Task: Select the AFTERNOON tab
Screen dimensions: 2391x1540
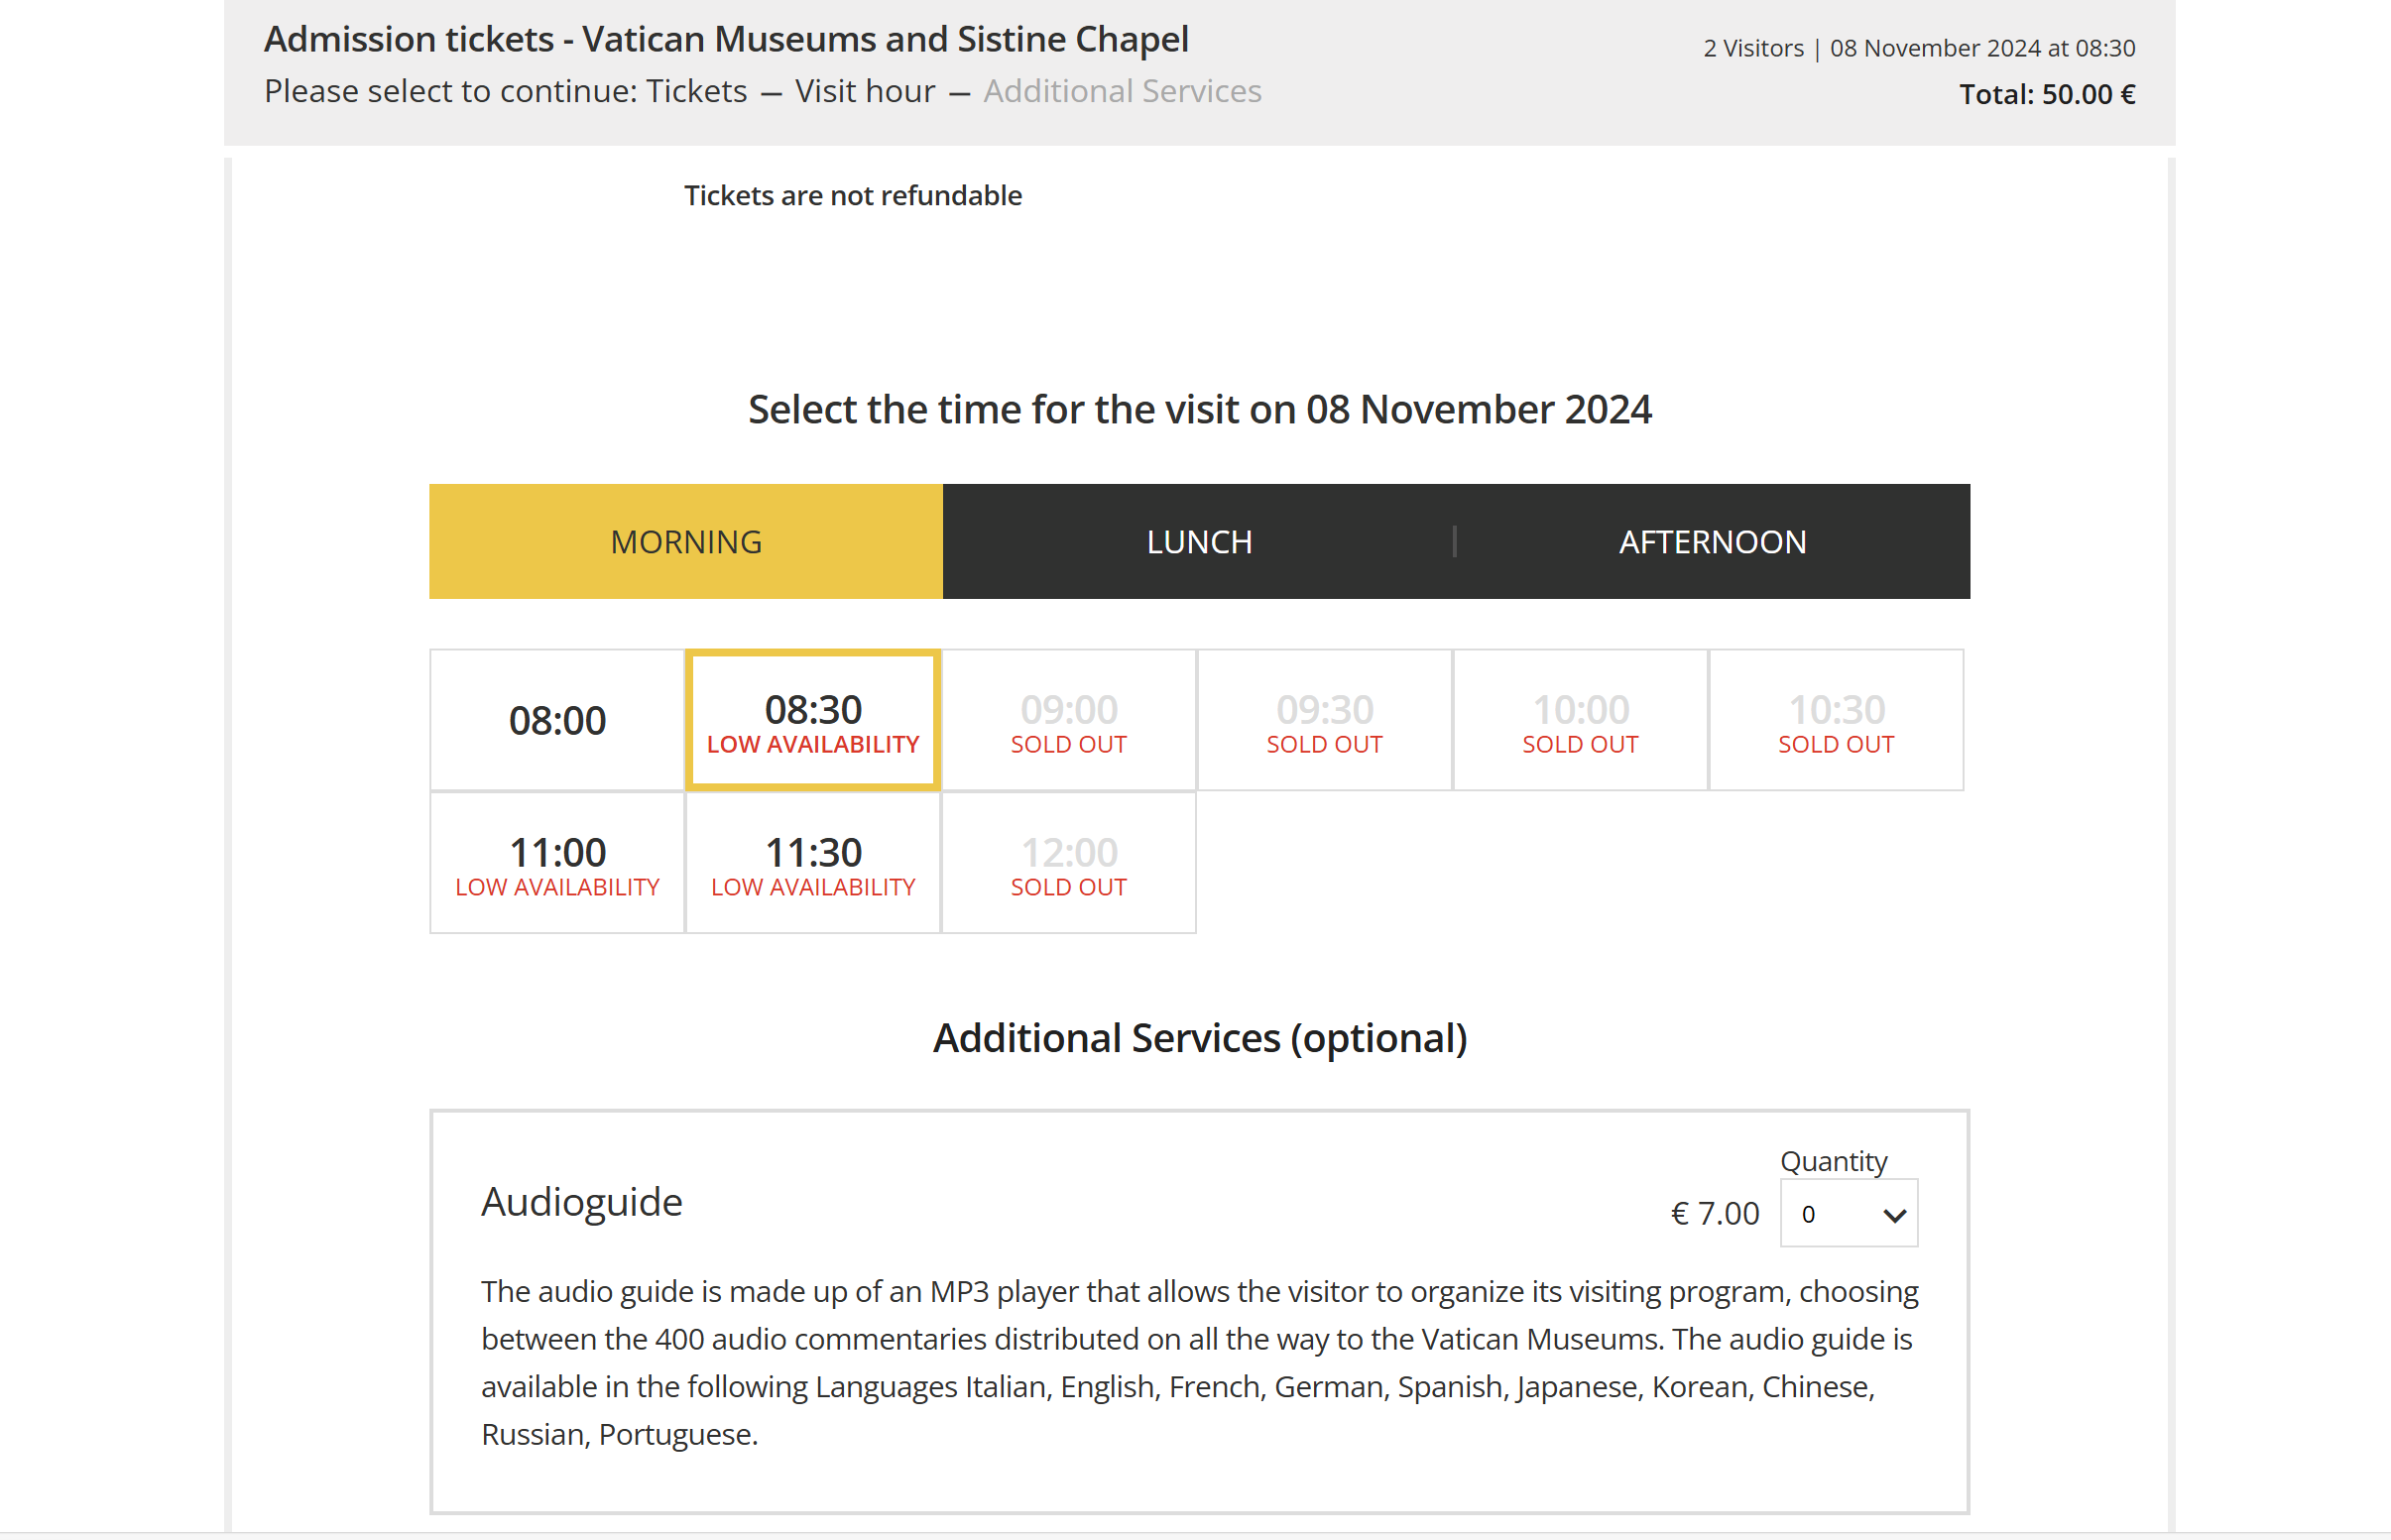Action: tap(1712, 541)
